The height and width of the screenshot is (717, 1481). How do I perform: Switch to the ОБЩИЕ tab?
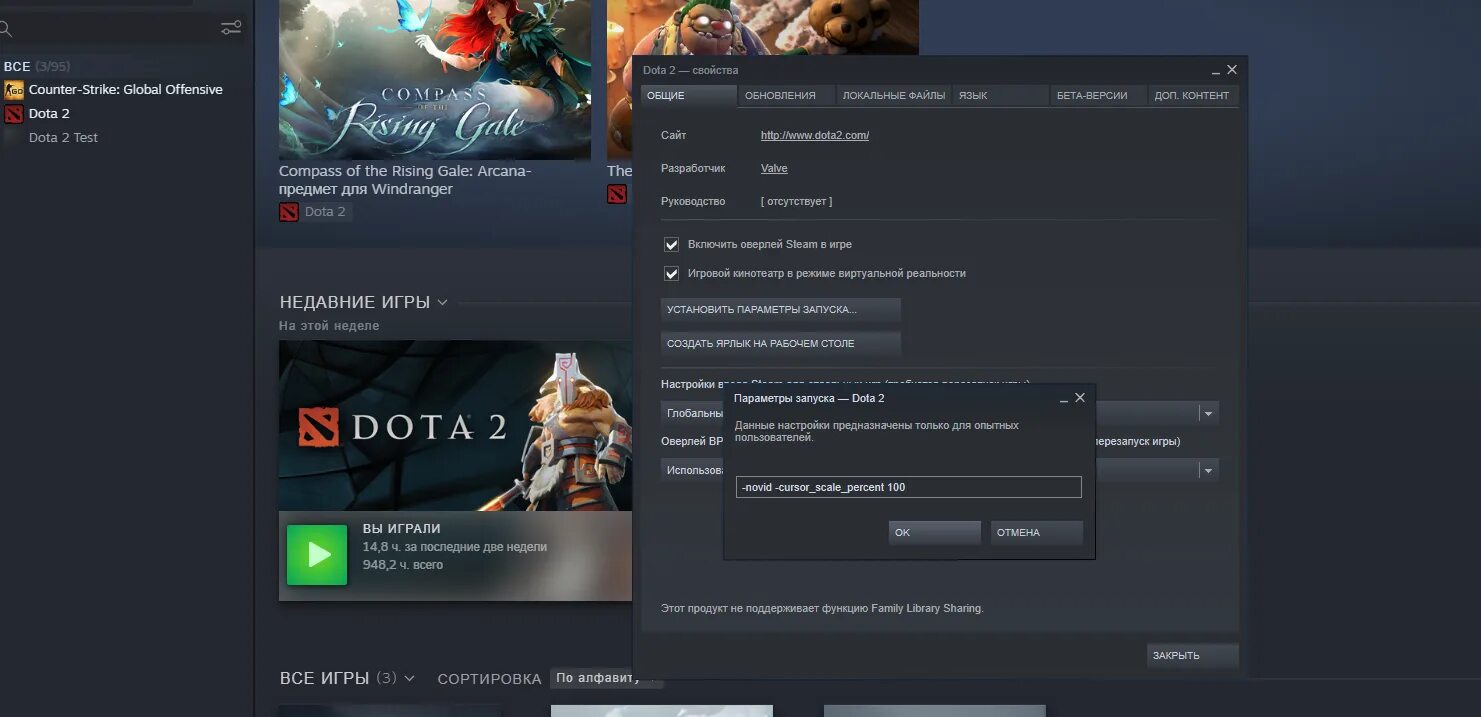pos(688,96)
